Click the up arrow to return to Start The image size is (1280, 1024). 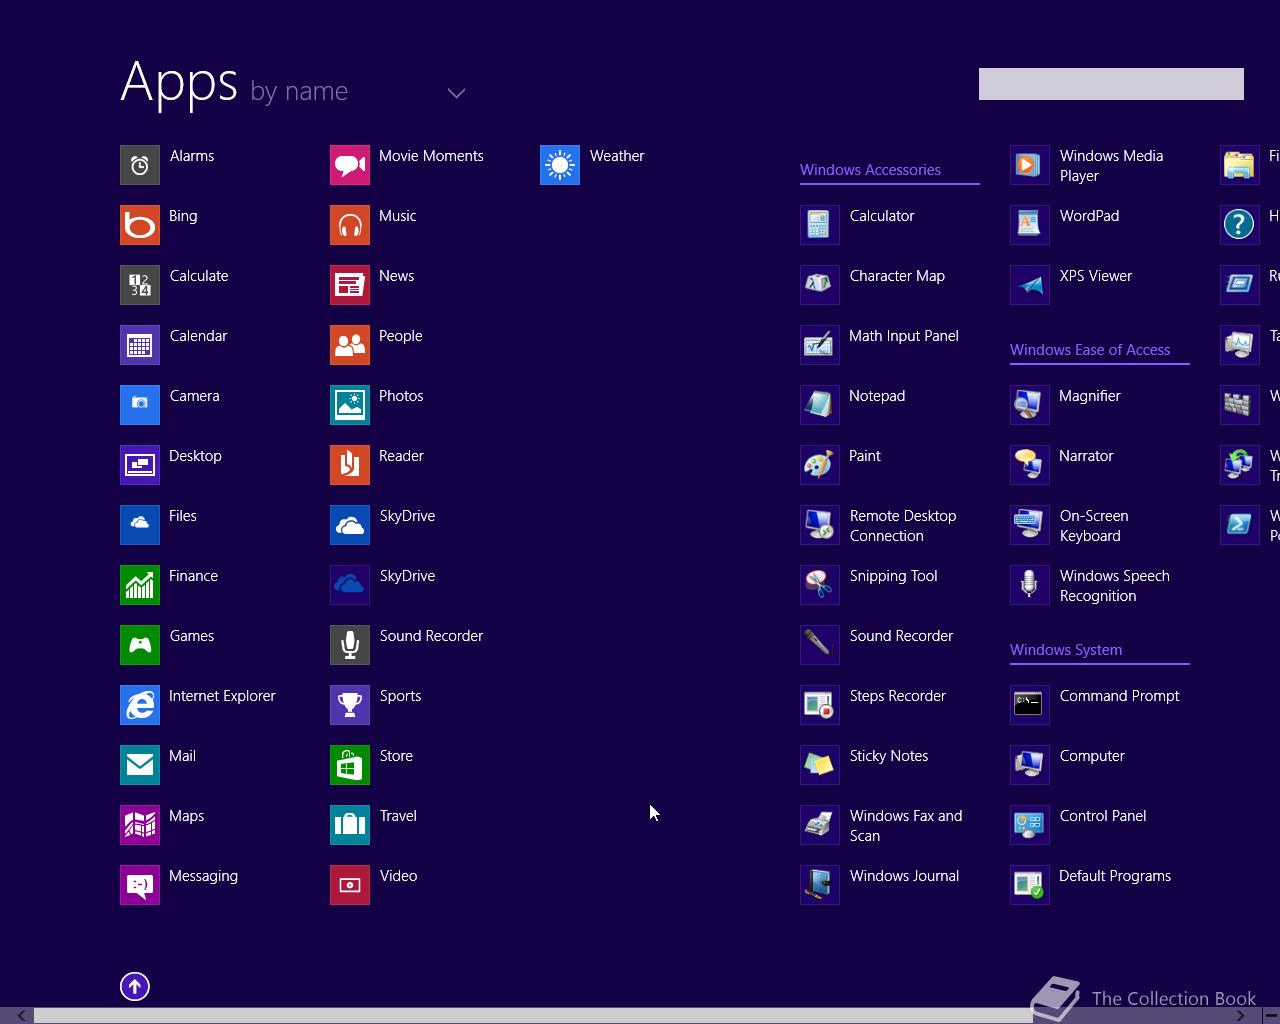pos(135,987)
